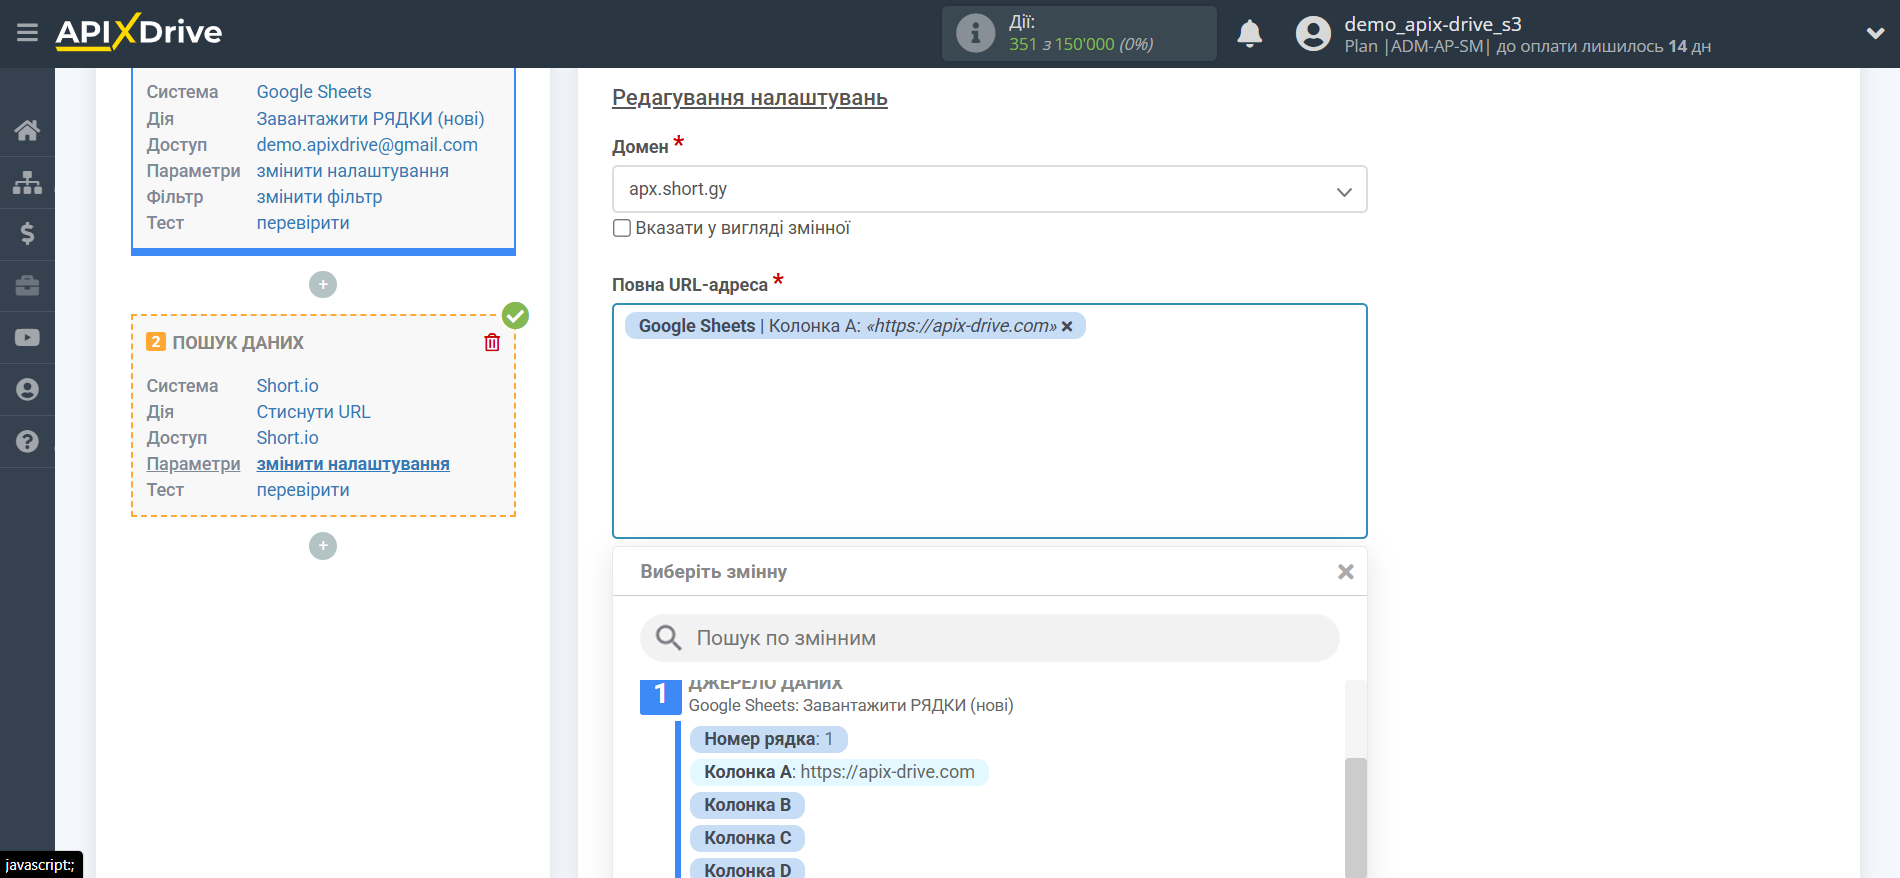
Task: Open briefcase icon in sidebar
Action: 27,286
